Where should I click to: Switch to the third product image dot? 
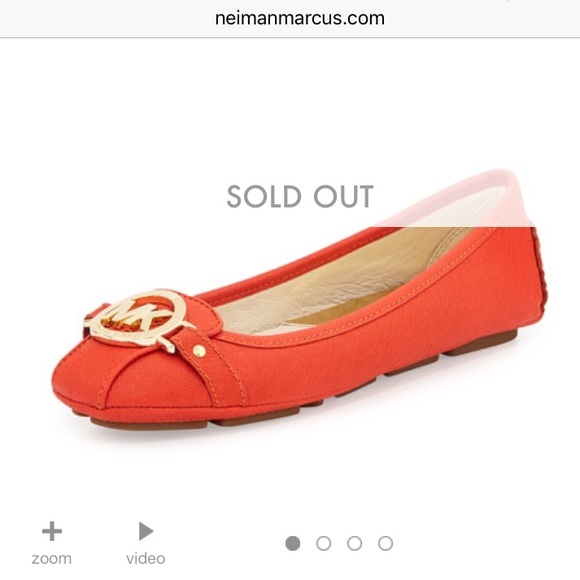tap(354, 543)
